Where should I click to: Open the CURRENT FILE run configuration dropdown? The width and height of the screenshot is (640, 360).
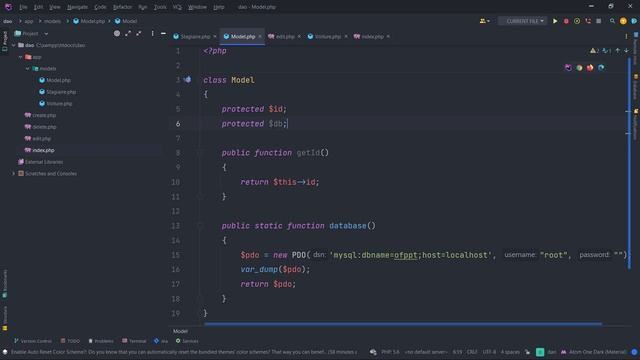pos(522,21)
